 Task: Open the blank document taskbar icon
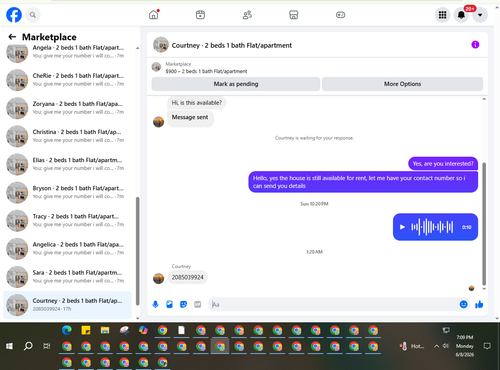pos(181,330)
